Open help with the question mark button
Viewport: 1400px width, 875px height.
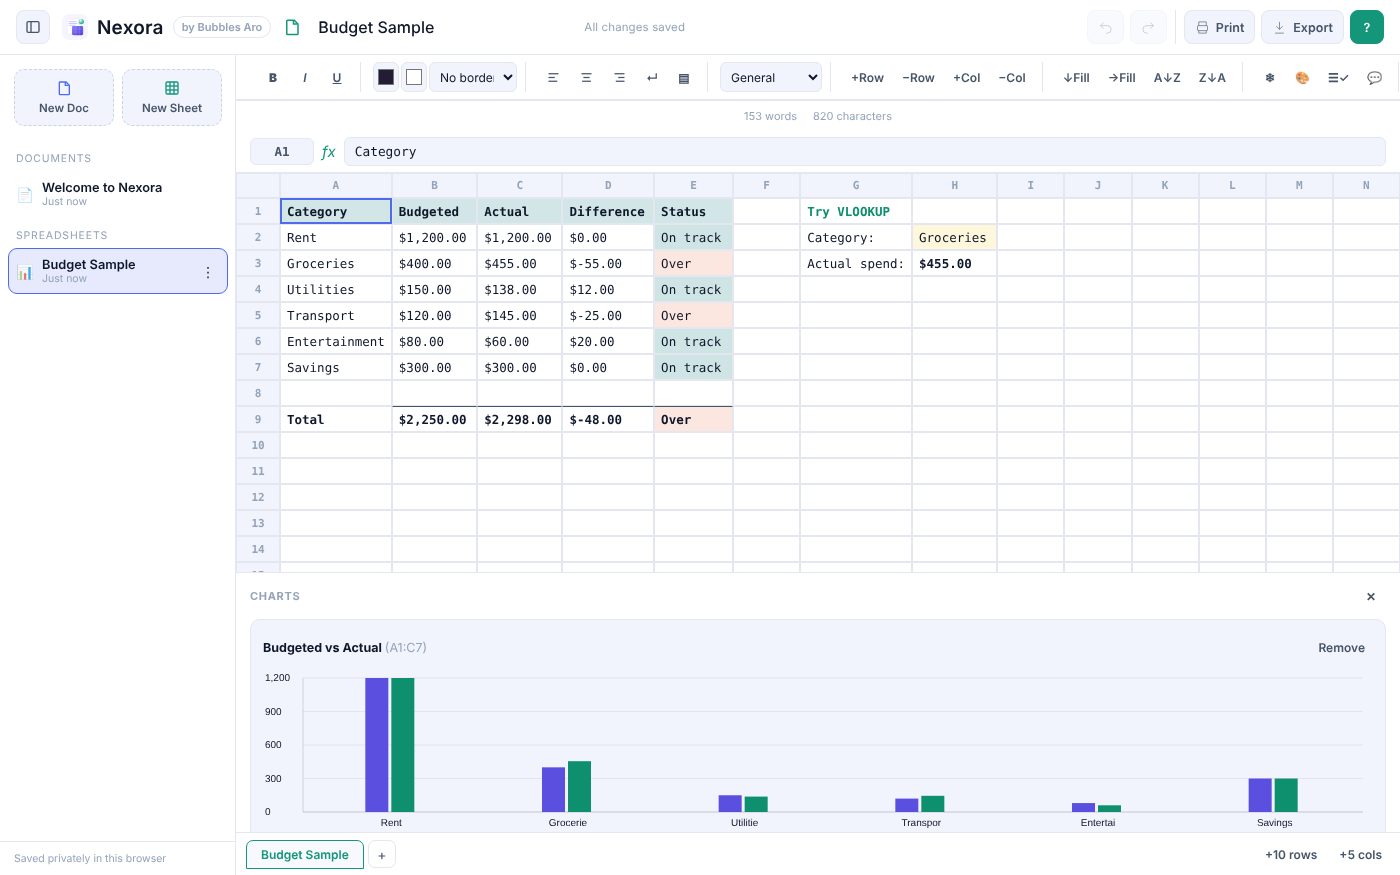pyautogui.click(x=1366, y=27)
